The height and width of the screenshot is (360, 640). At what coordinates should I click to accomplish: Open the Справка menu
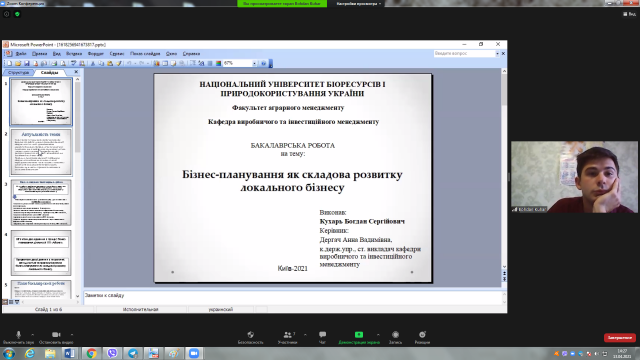191,53
